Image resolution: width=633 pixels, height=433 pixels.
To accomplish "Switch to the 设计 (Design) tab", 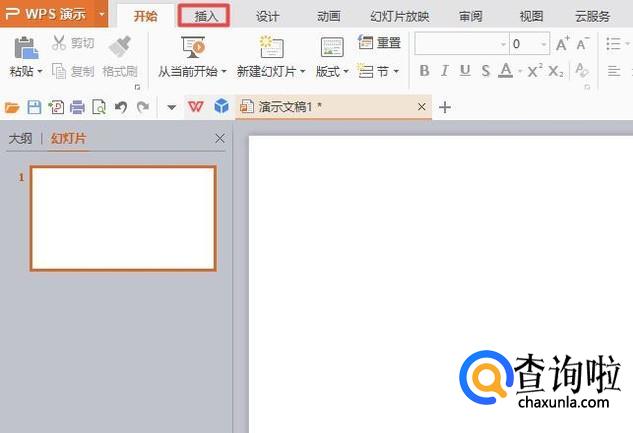I will pos(267,16).
